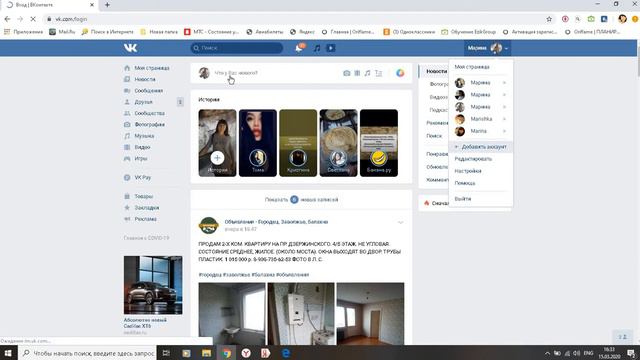Viewport: 640px width, 360px height.
Task: Attach a video in the post composer
Action: click(x=357, y=73)
